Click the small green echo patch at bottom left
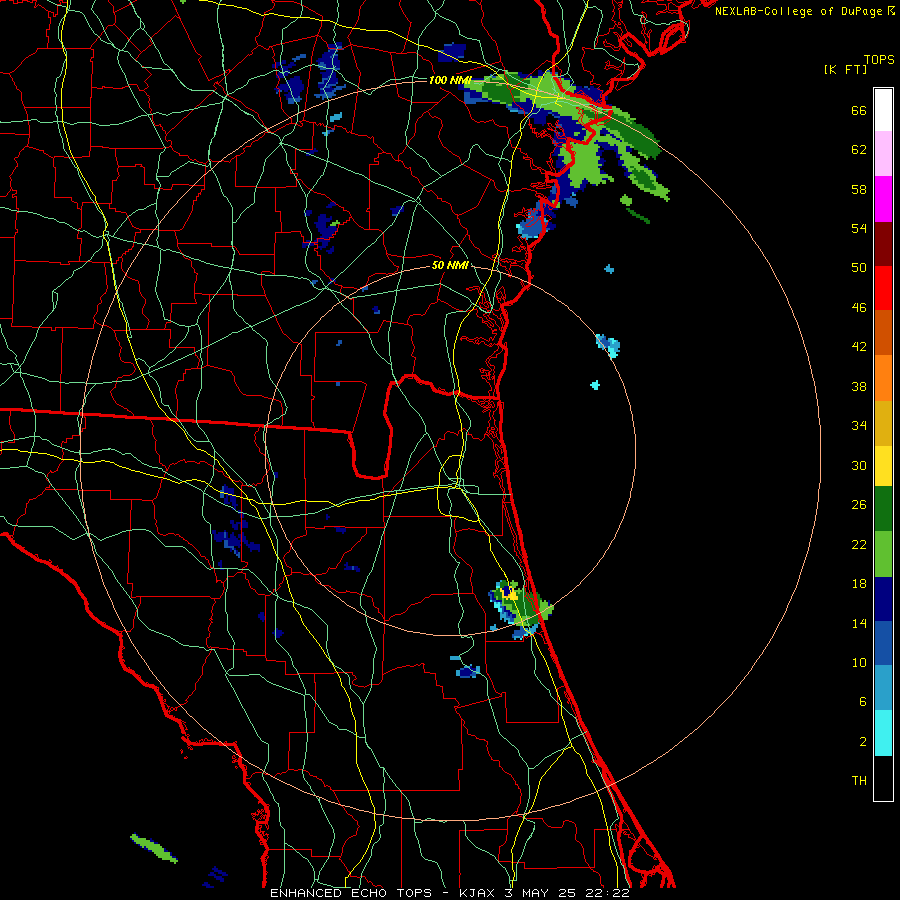Image resolution: width=900 pixels, height=900 pixels. coord(153,848)
